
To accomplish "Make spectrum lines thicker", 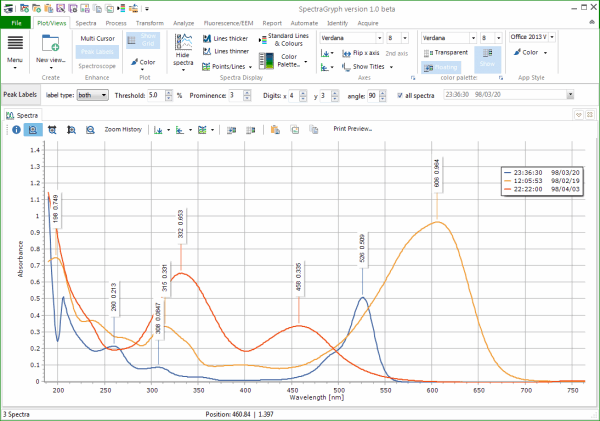I will (x=226, y=38).
